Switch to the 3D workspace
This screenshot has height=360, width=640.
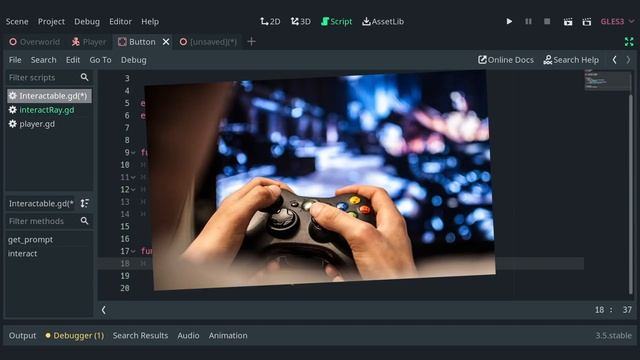[x=300, y=22]
